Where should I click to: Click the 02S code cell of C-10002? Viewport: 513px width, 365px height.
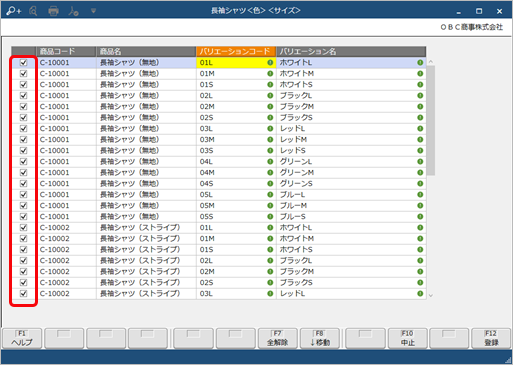(x=236, y=283)
